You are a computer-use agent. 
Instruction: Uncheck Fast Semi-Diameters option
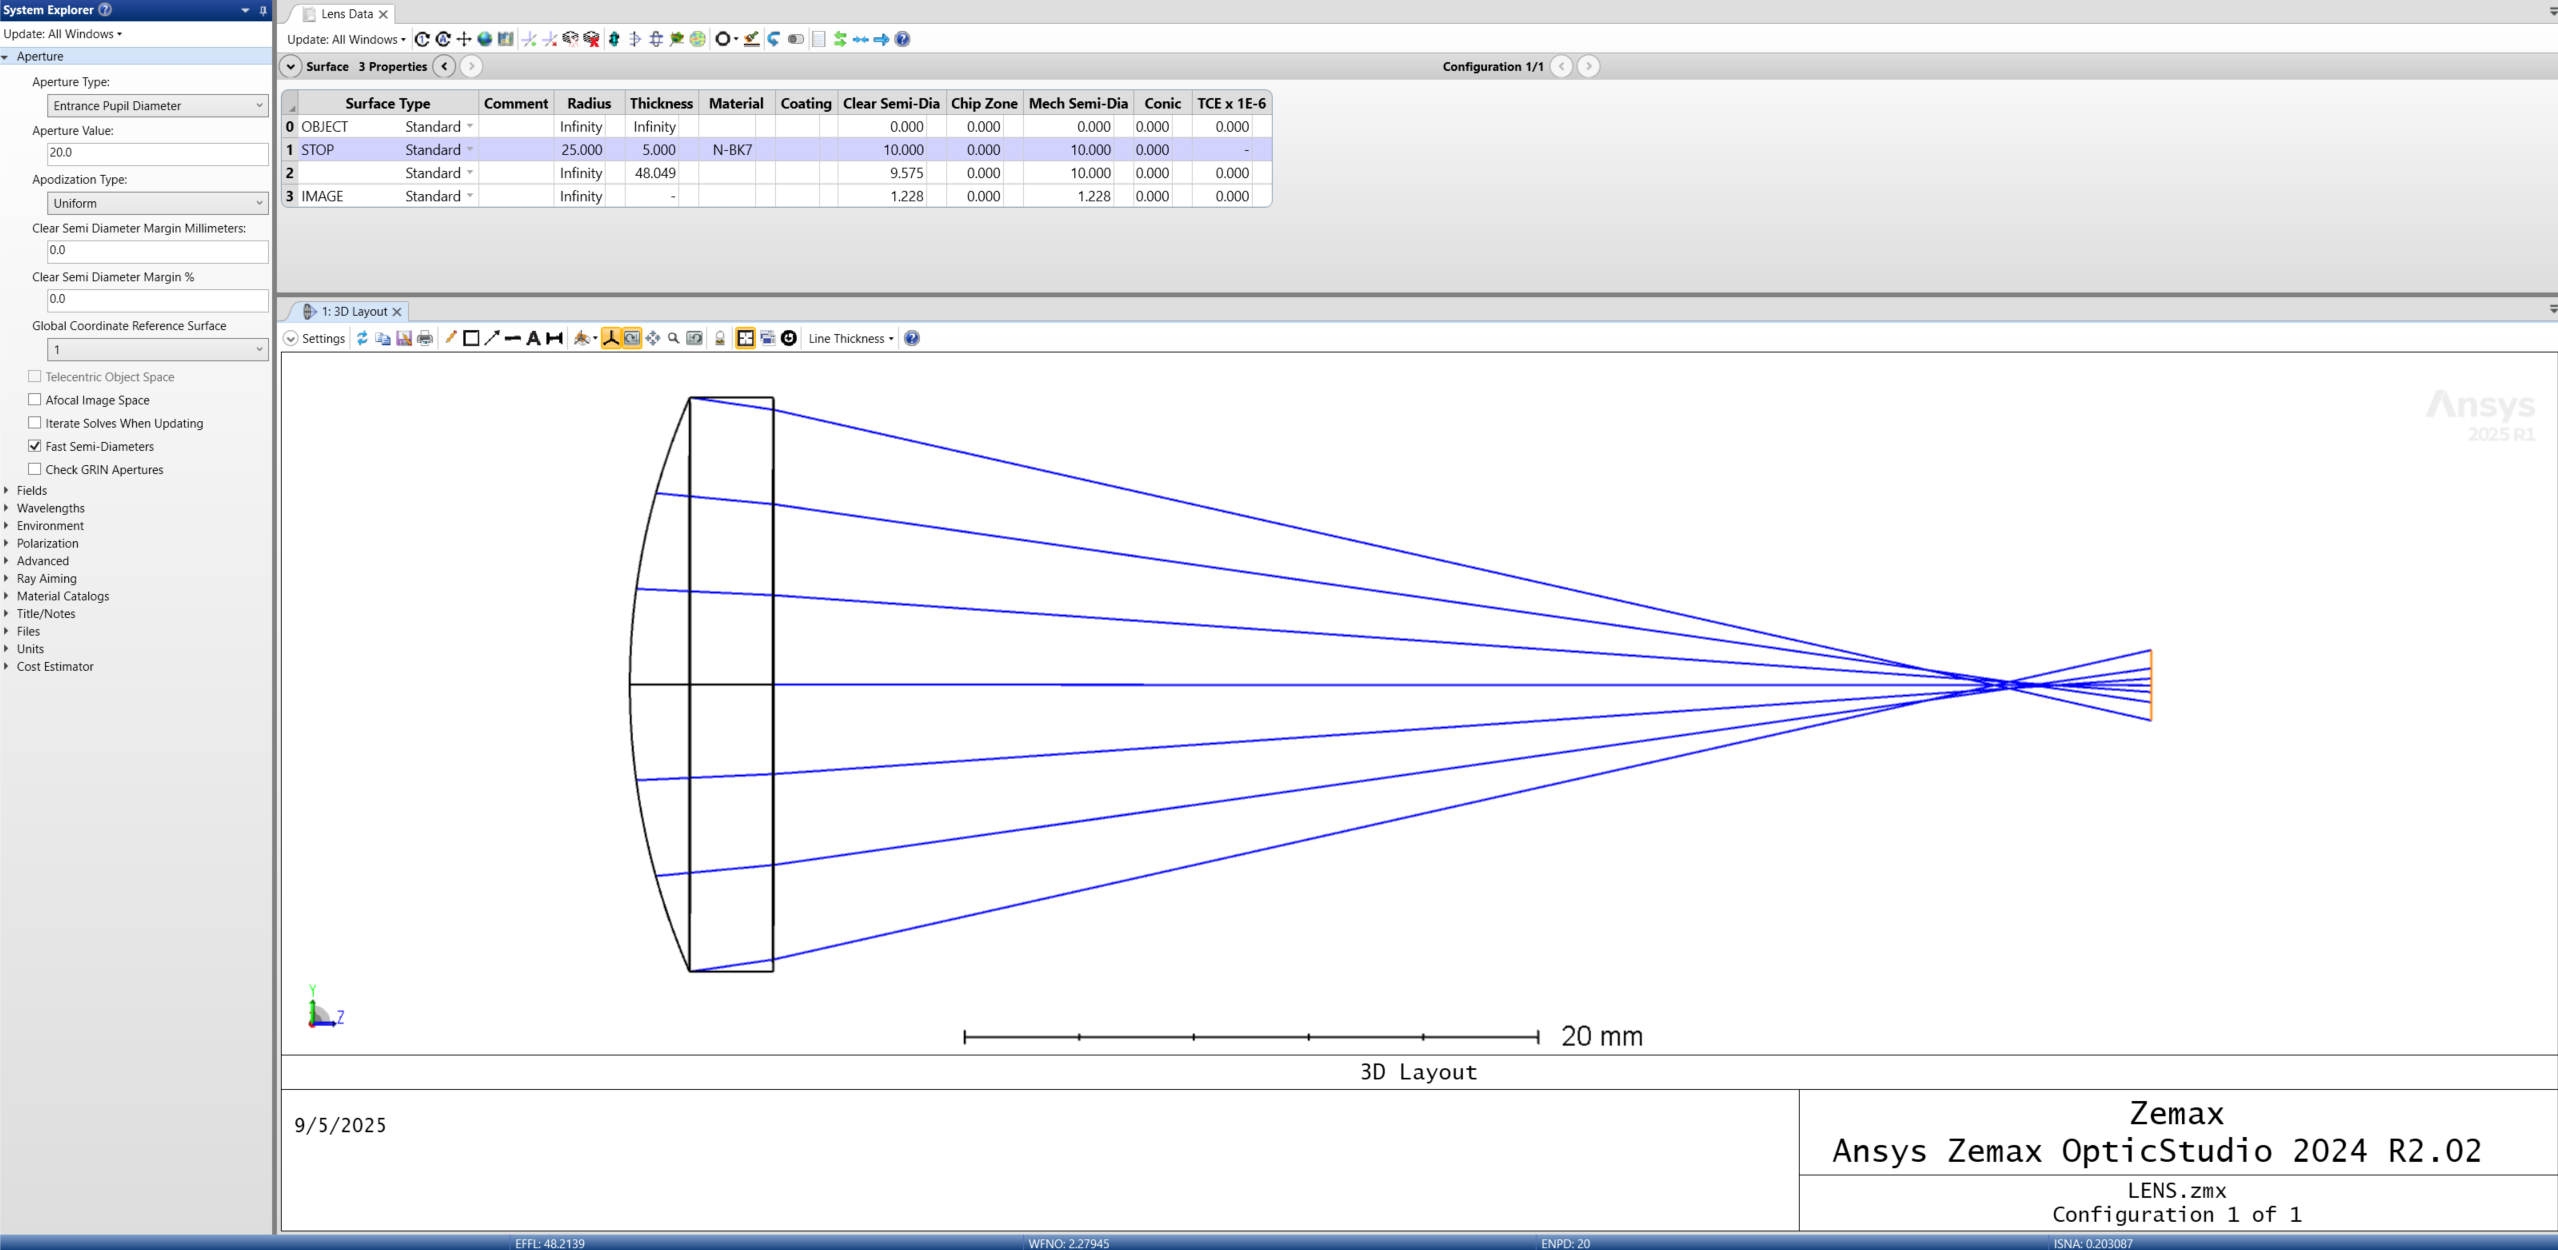pyautogui.click(x=35, y=446)
